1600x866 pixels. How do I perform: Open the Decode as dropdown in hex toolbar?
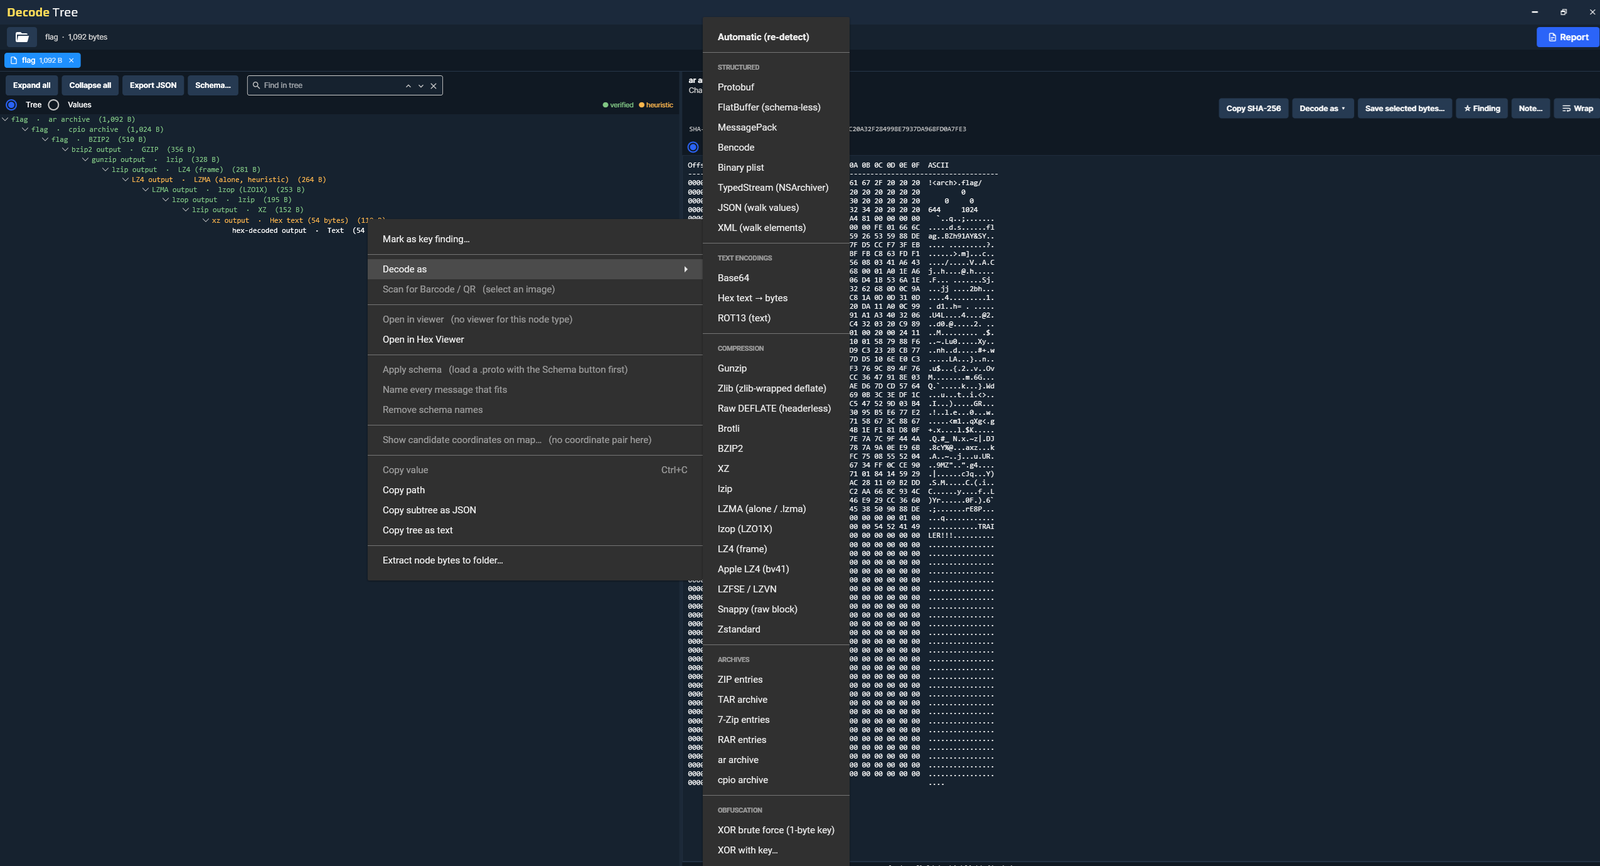click(x=1322, y=108)
